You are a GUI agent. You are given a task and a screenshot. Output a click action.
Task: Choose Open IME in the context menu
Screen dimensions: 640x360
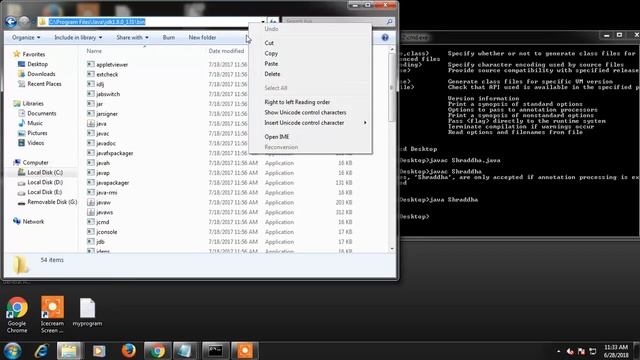[277, 137]
